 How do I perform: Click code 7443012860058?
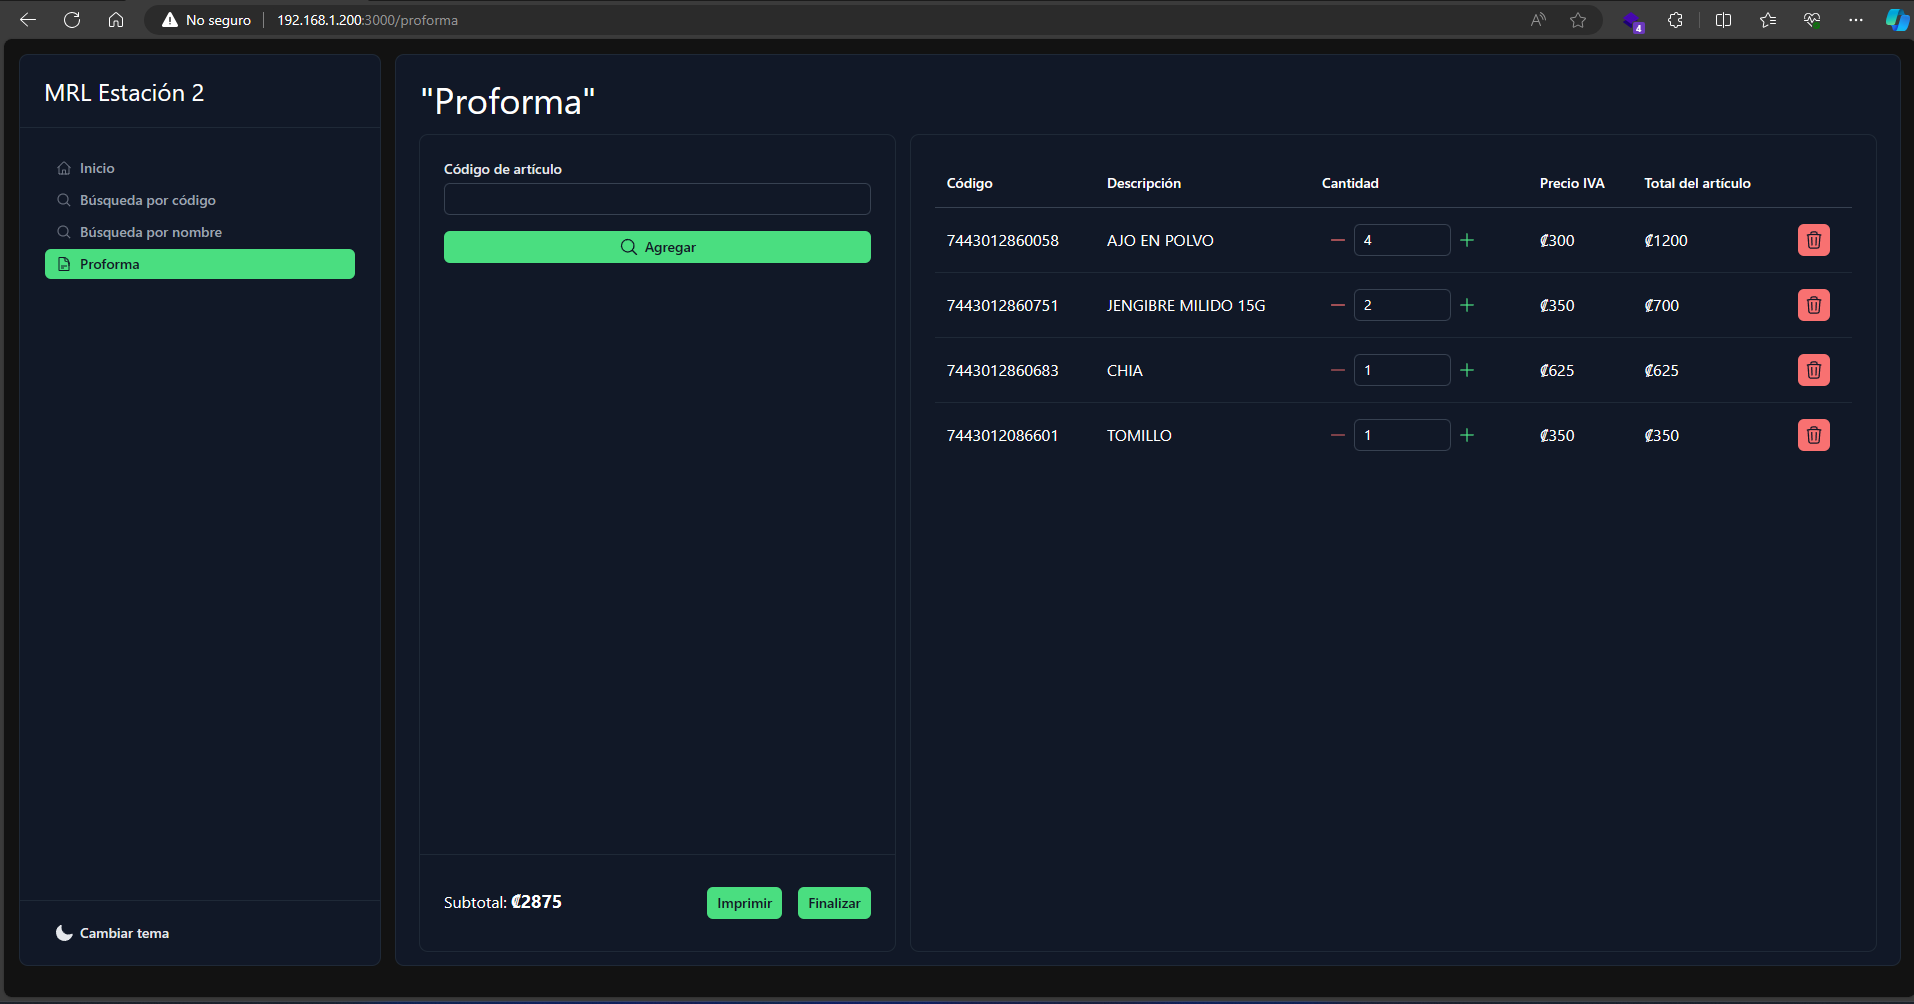1002,240
